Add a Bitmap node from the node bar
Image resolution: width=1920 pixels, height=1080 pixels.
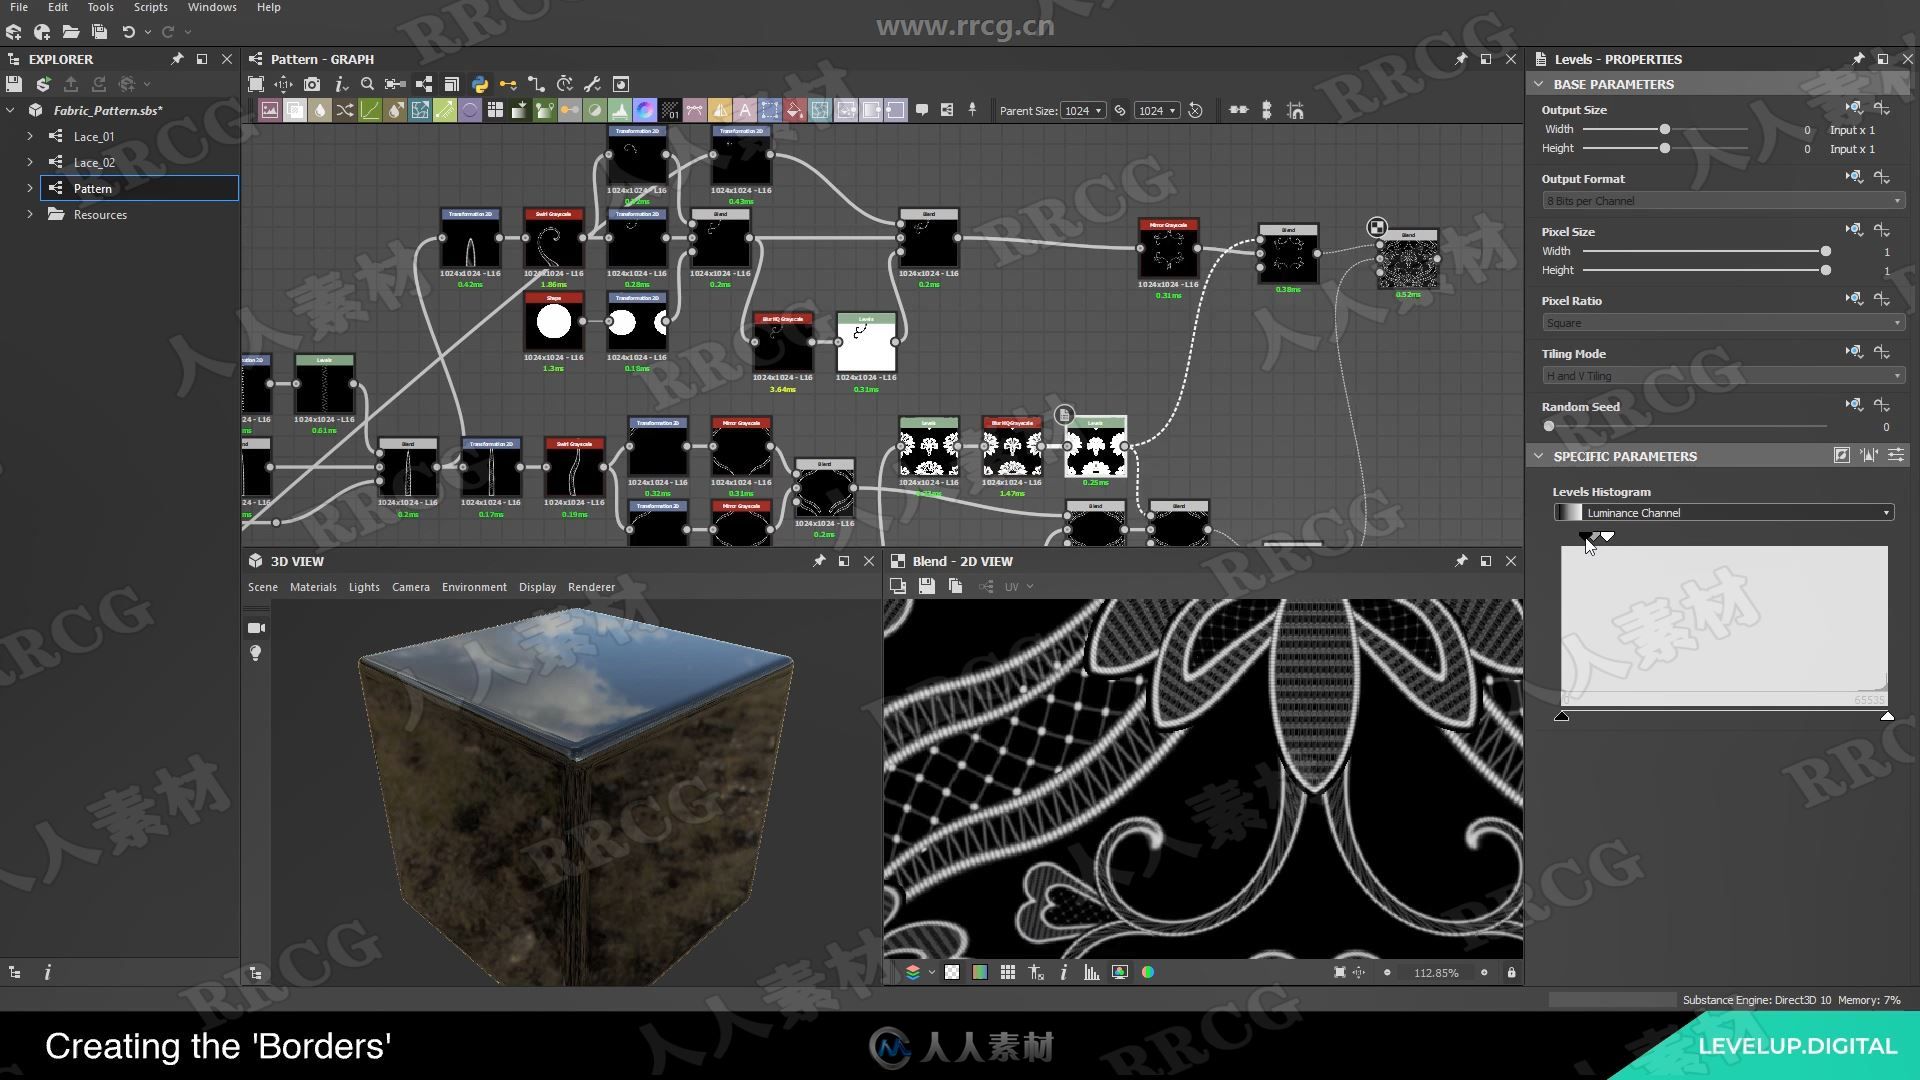270,110
